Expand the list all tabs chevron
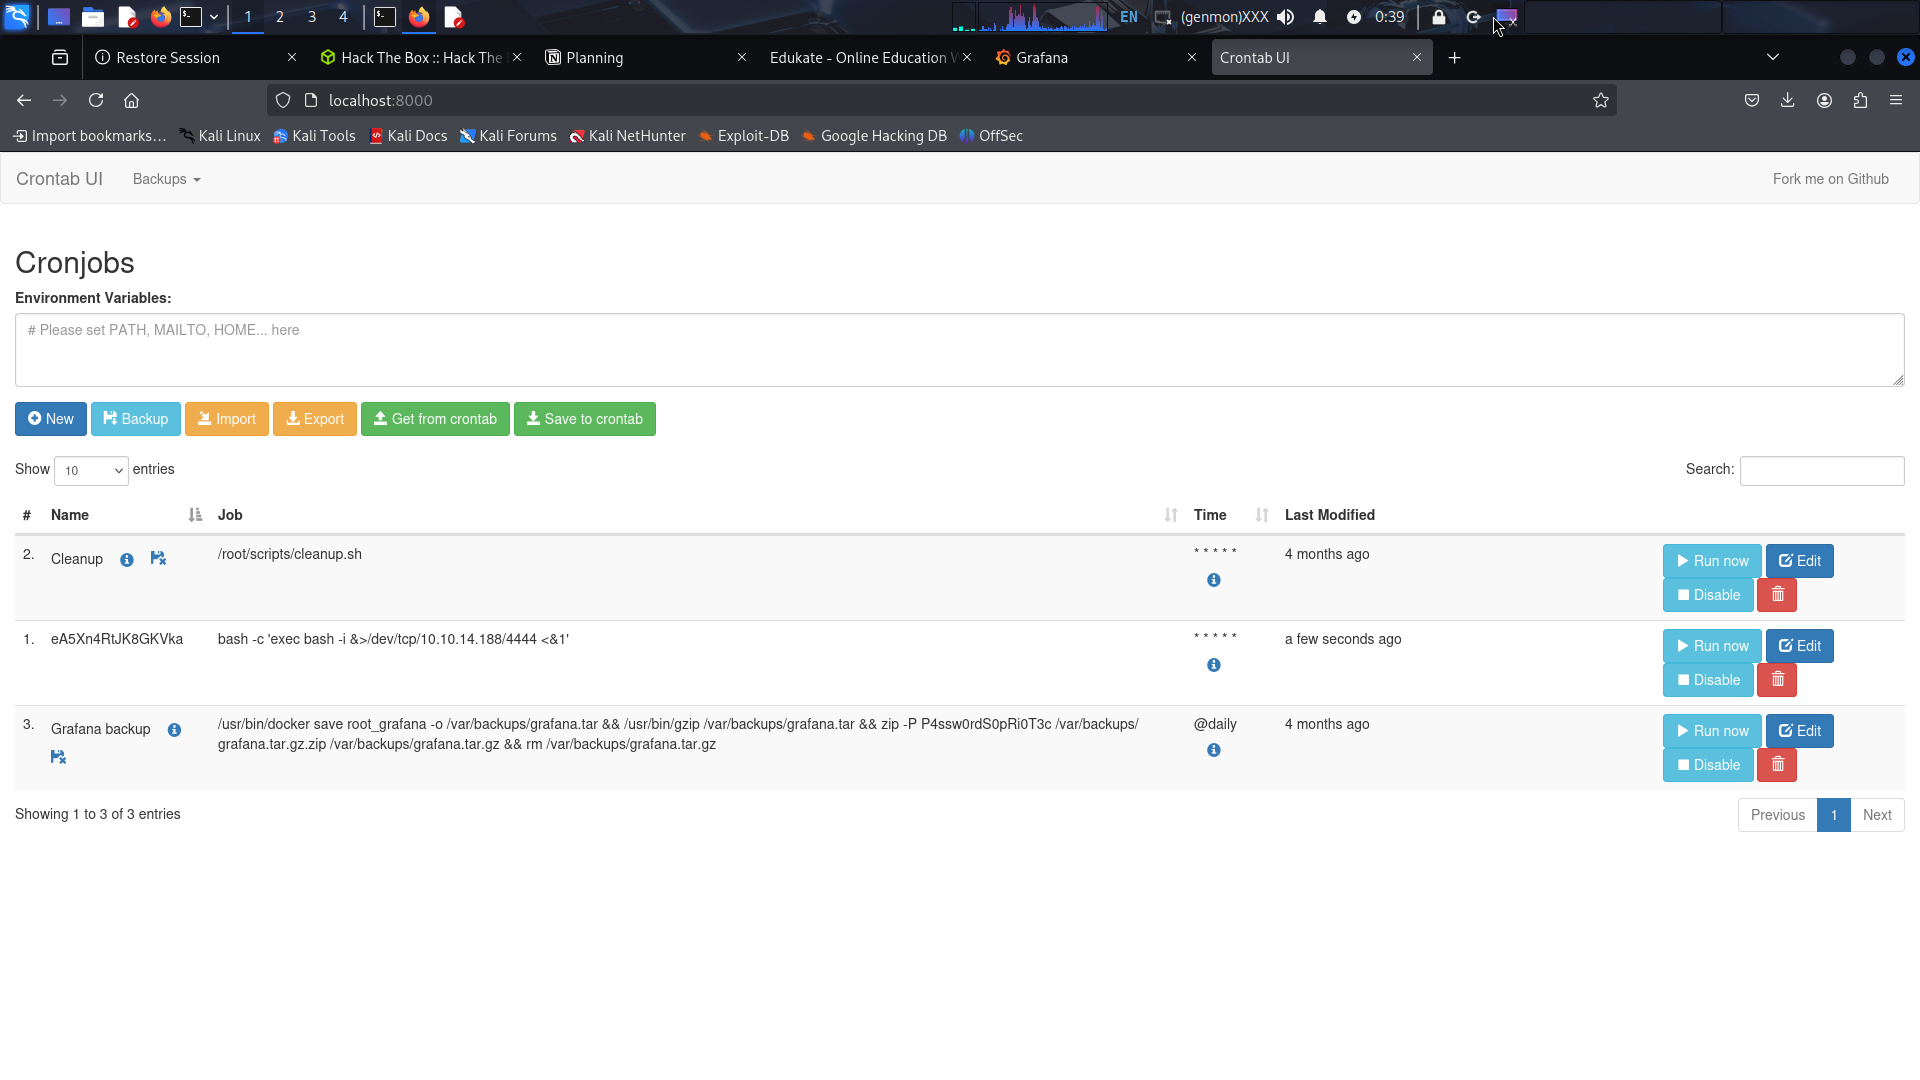Screen dimensions: 1920x1080 1772,57
